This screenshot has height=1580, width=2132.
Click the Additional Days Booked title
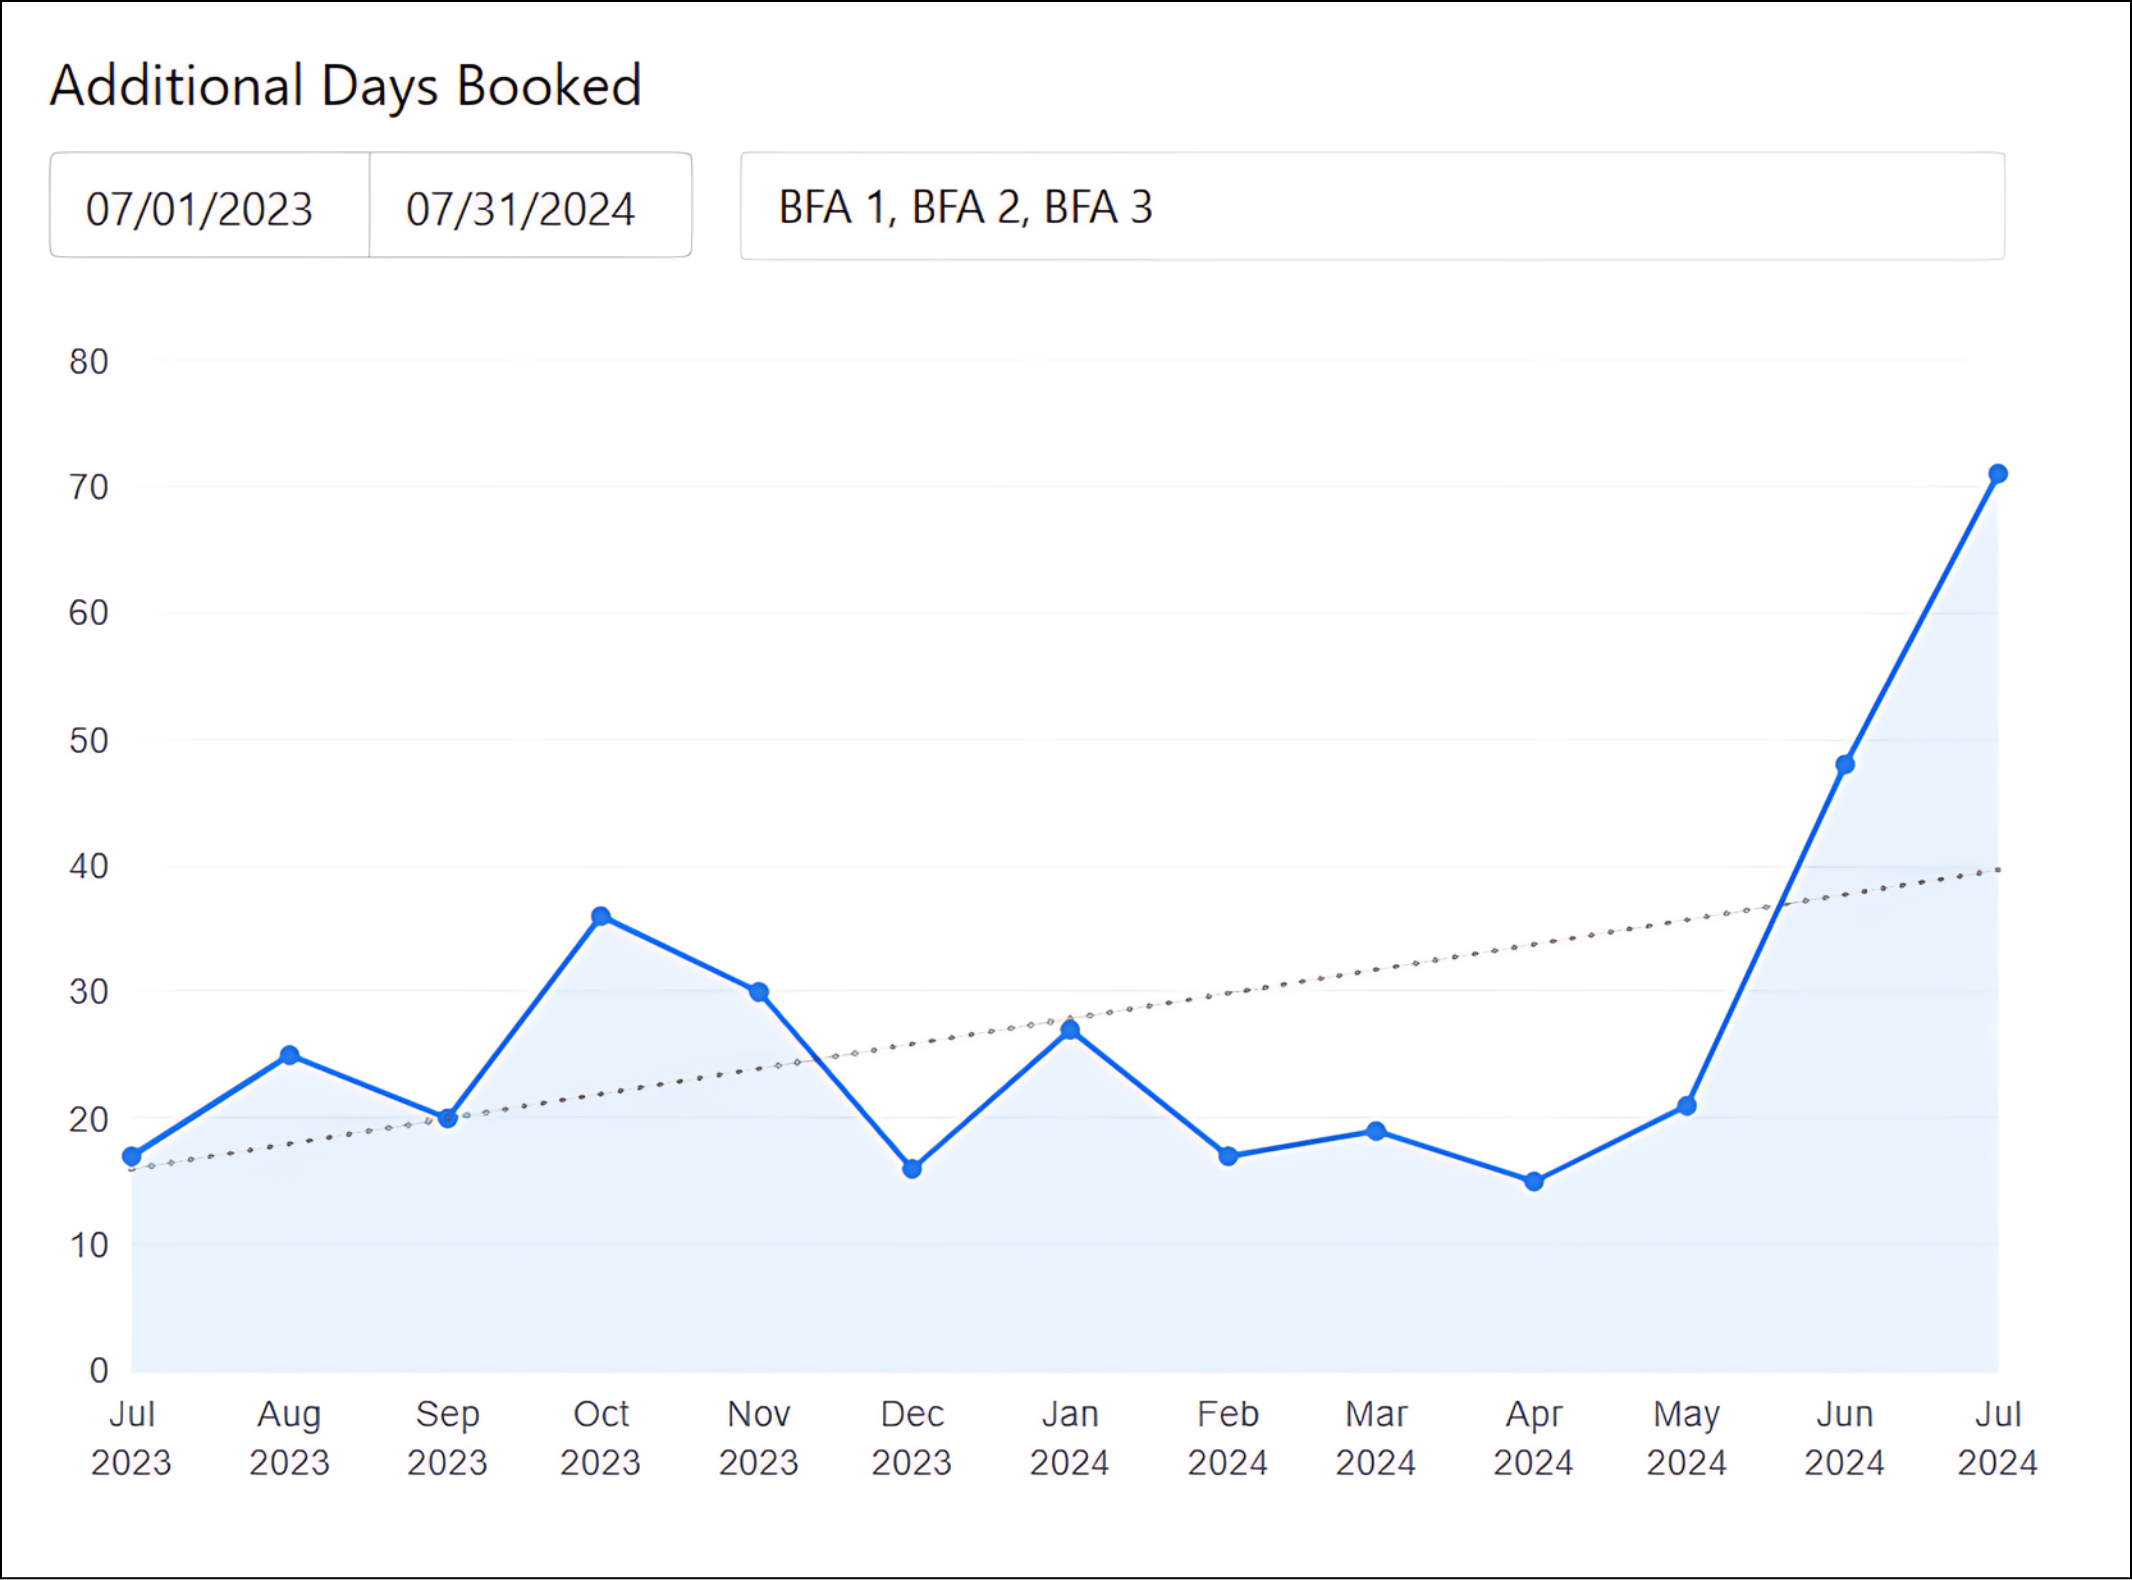(345, 86)
